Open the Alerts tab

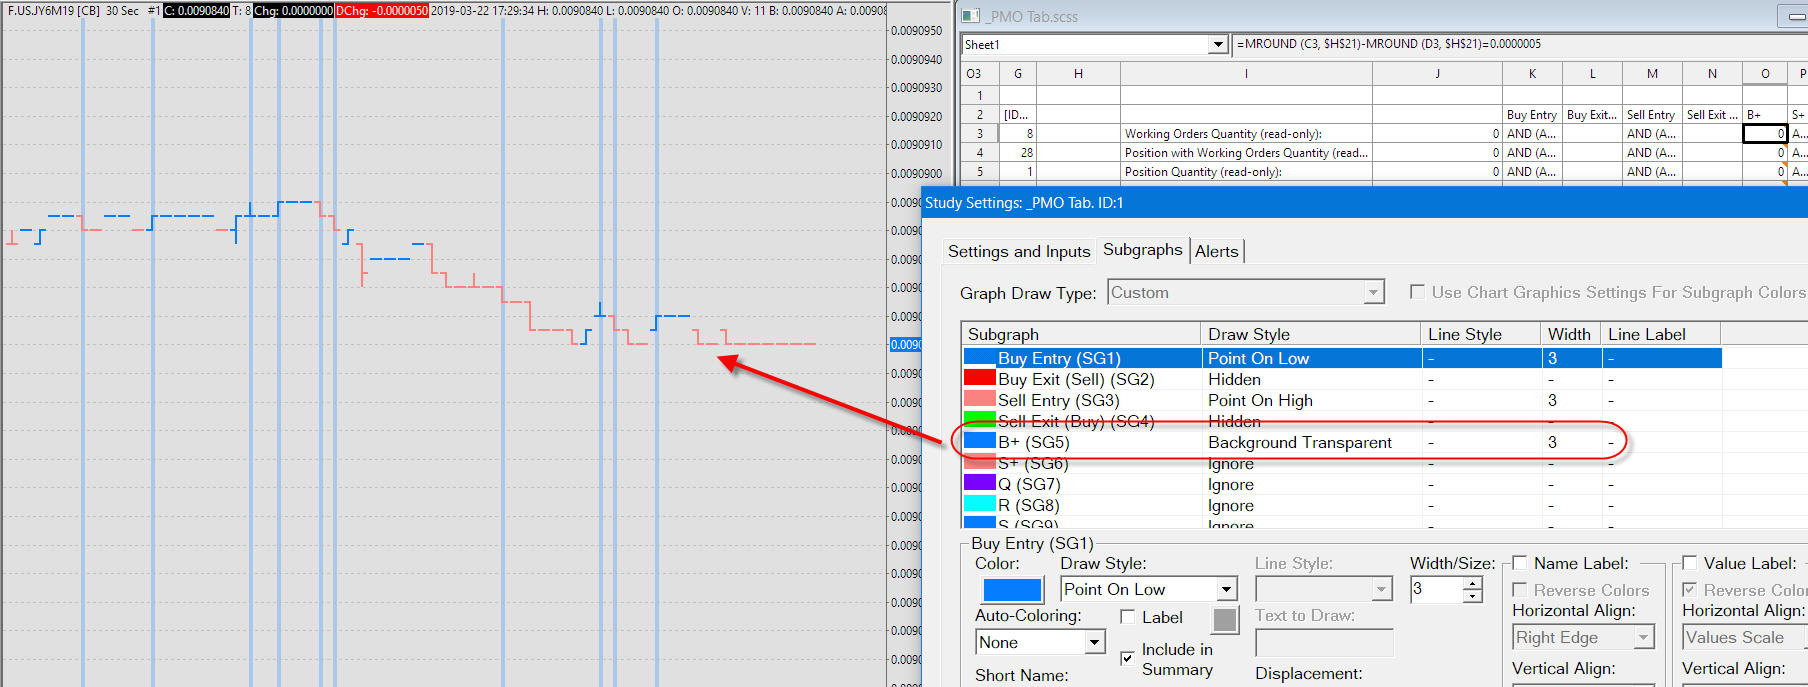click(x=1216, y=252)
